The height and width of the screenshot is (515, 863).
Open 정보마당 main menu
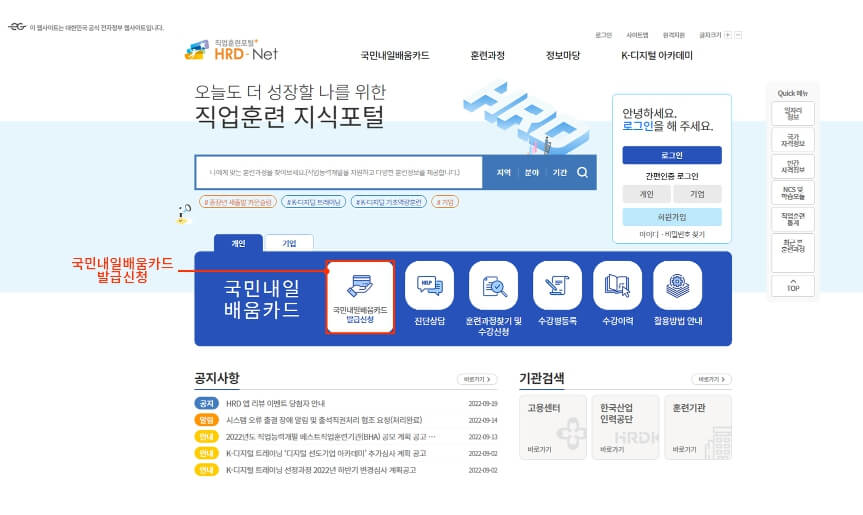(x=562, y=56)
